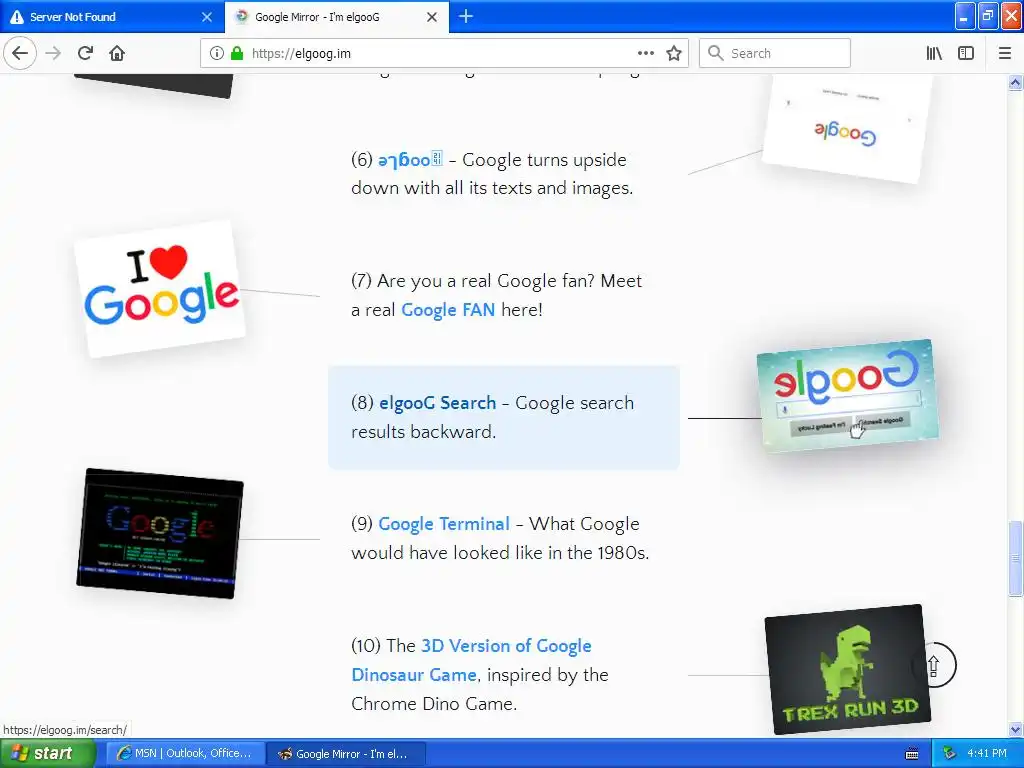Open the Windows start menu

[48, 753]
